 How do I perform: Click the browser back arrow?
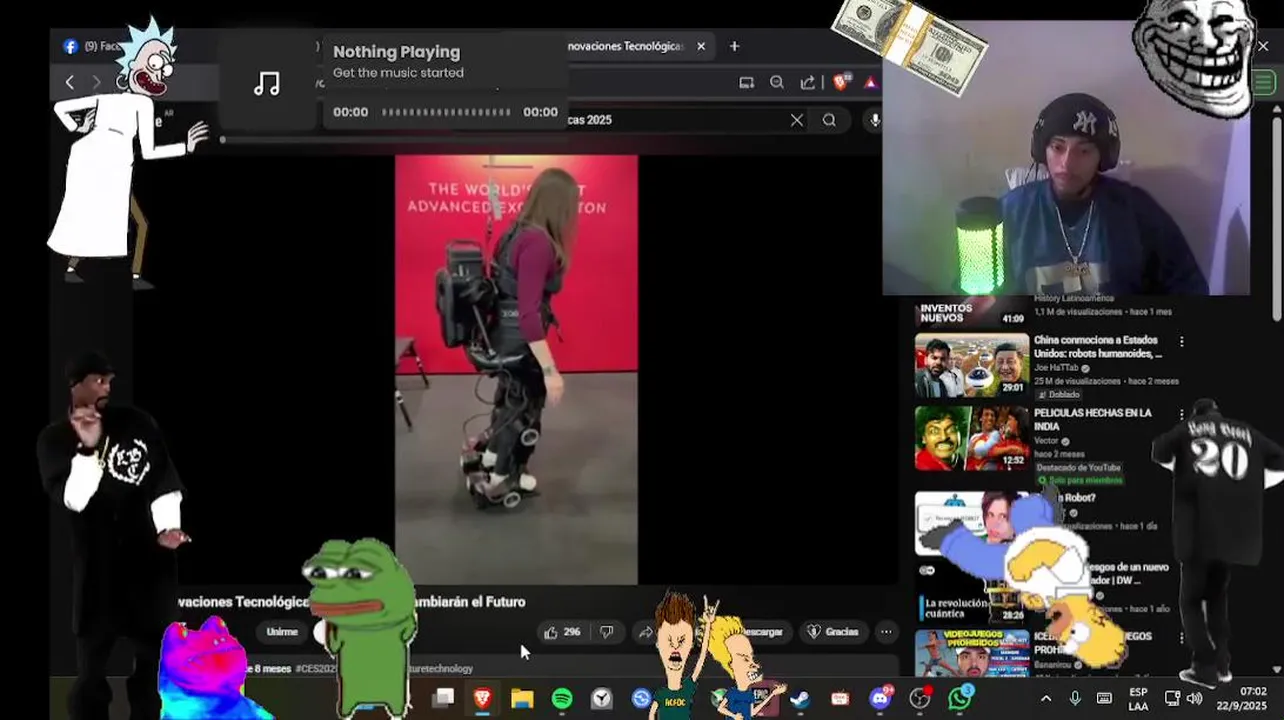[69, 83]
